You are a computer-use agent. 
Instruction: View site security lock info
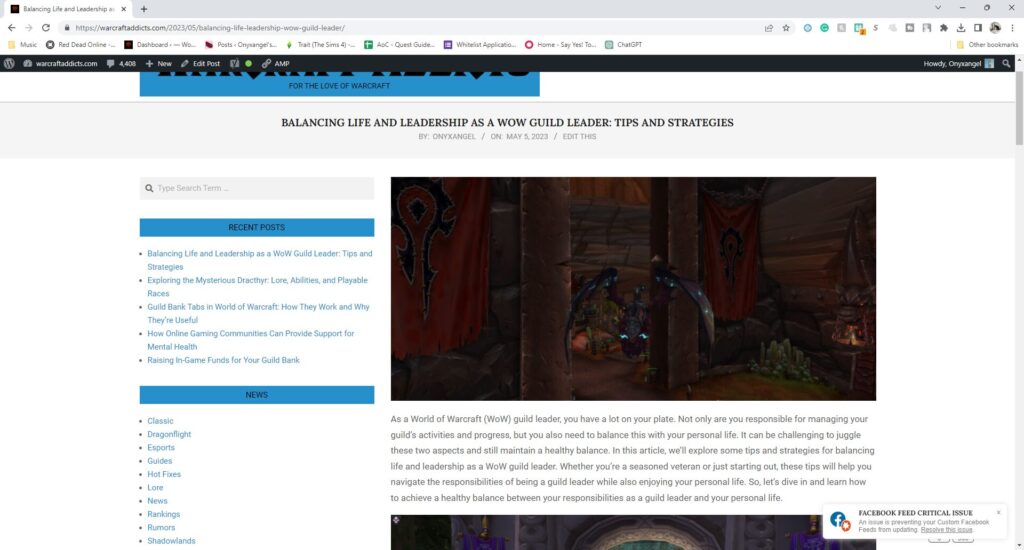pos(67,27)
